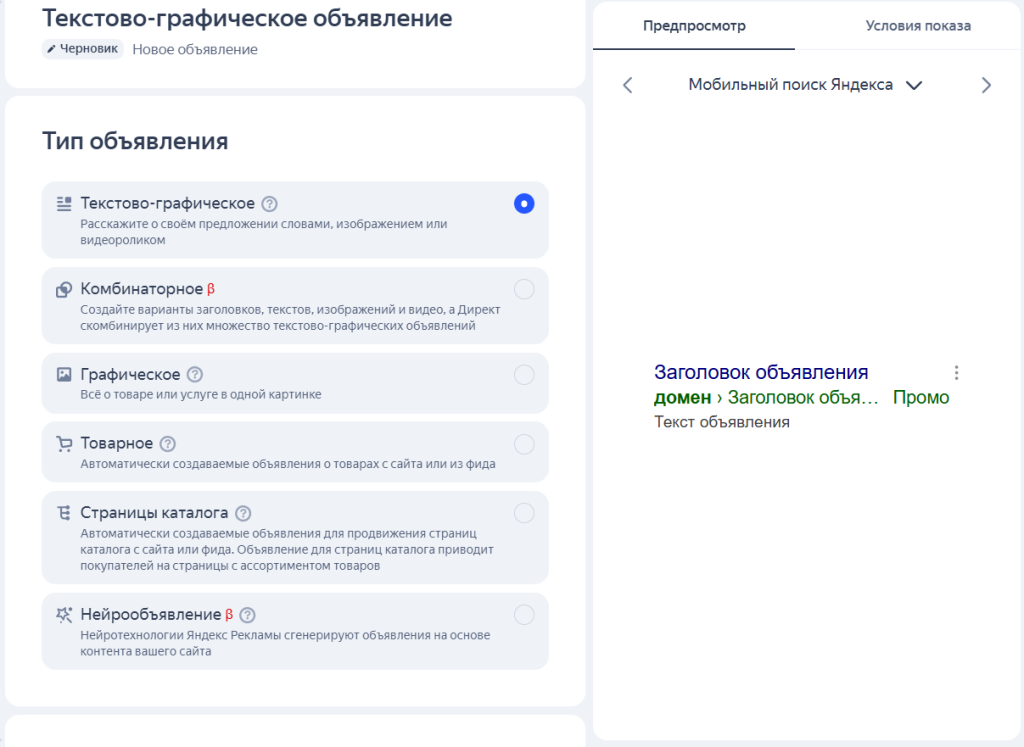Click Товарное description about фид

click(x=288, y=464)
